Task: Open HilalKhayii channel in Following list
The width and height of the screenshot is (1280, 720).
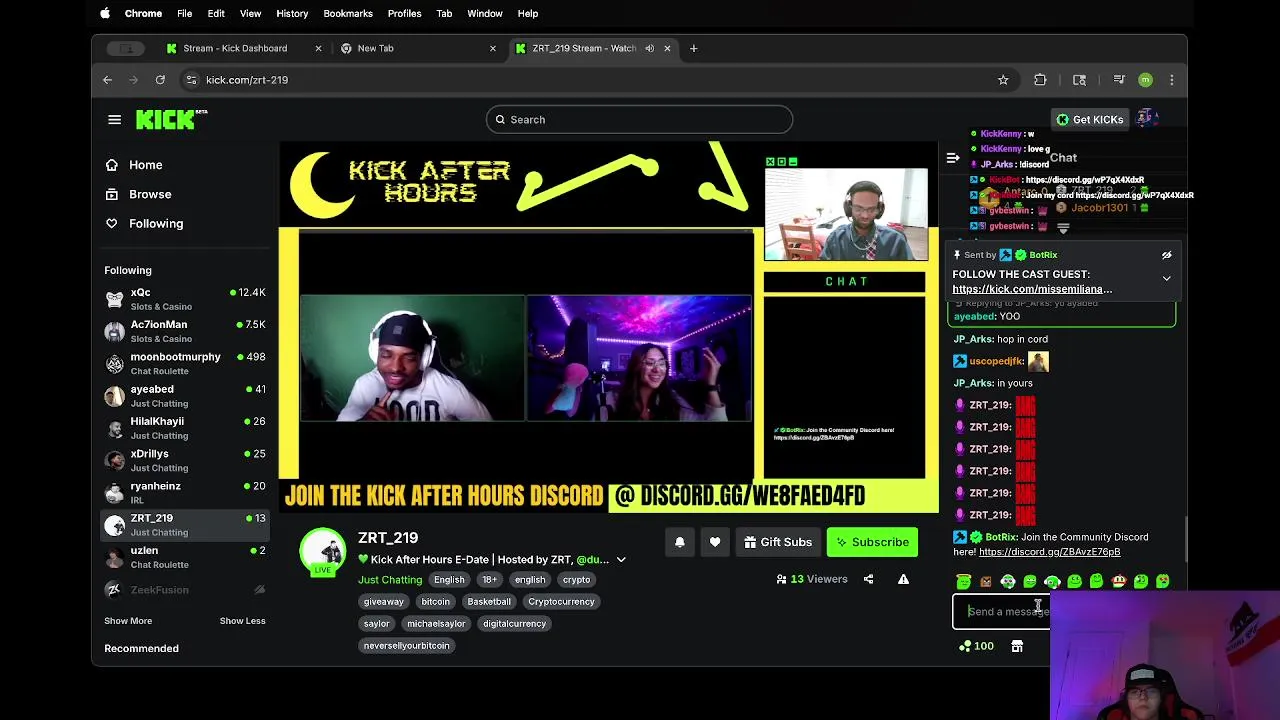Action: coord(185,428)
